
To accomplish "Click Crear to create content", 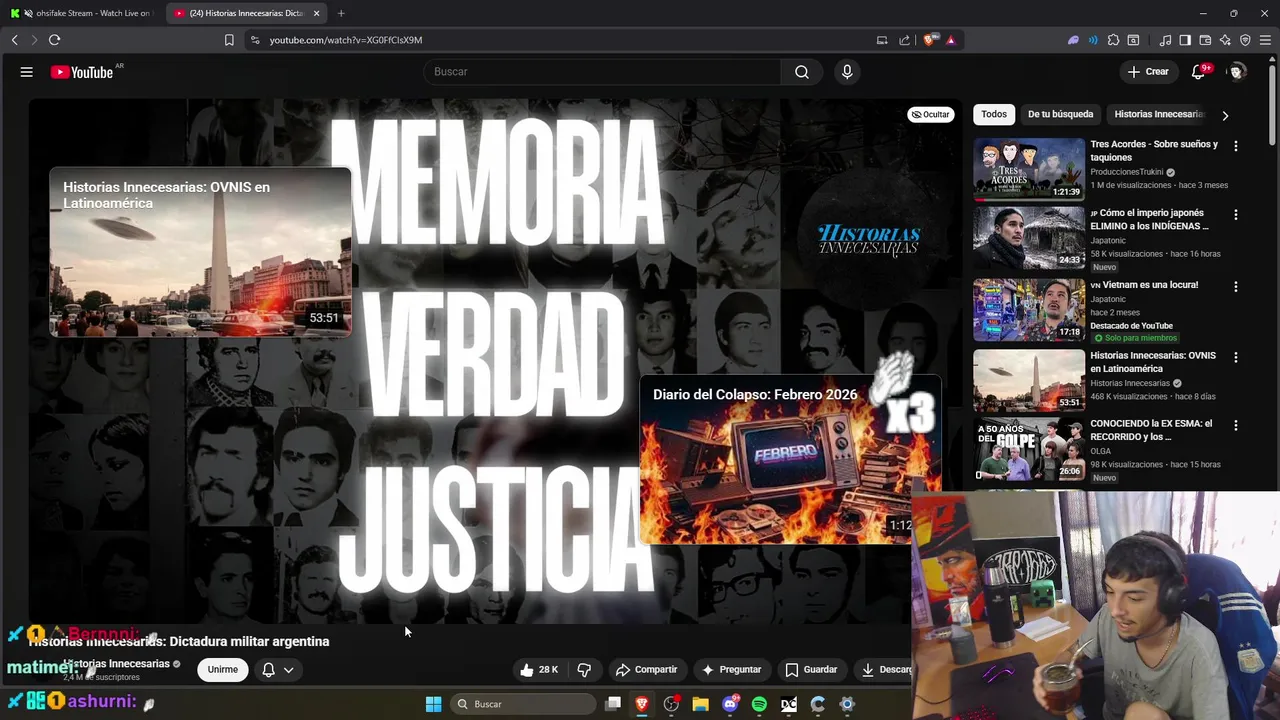I will 1147,72.
